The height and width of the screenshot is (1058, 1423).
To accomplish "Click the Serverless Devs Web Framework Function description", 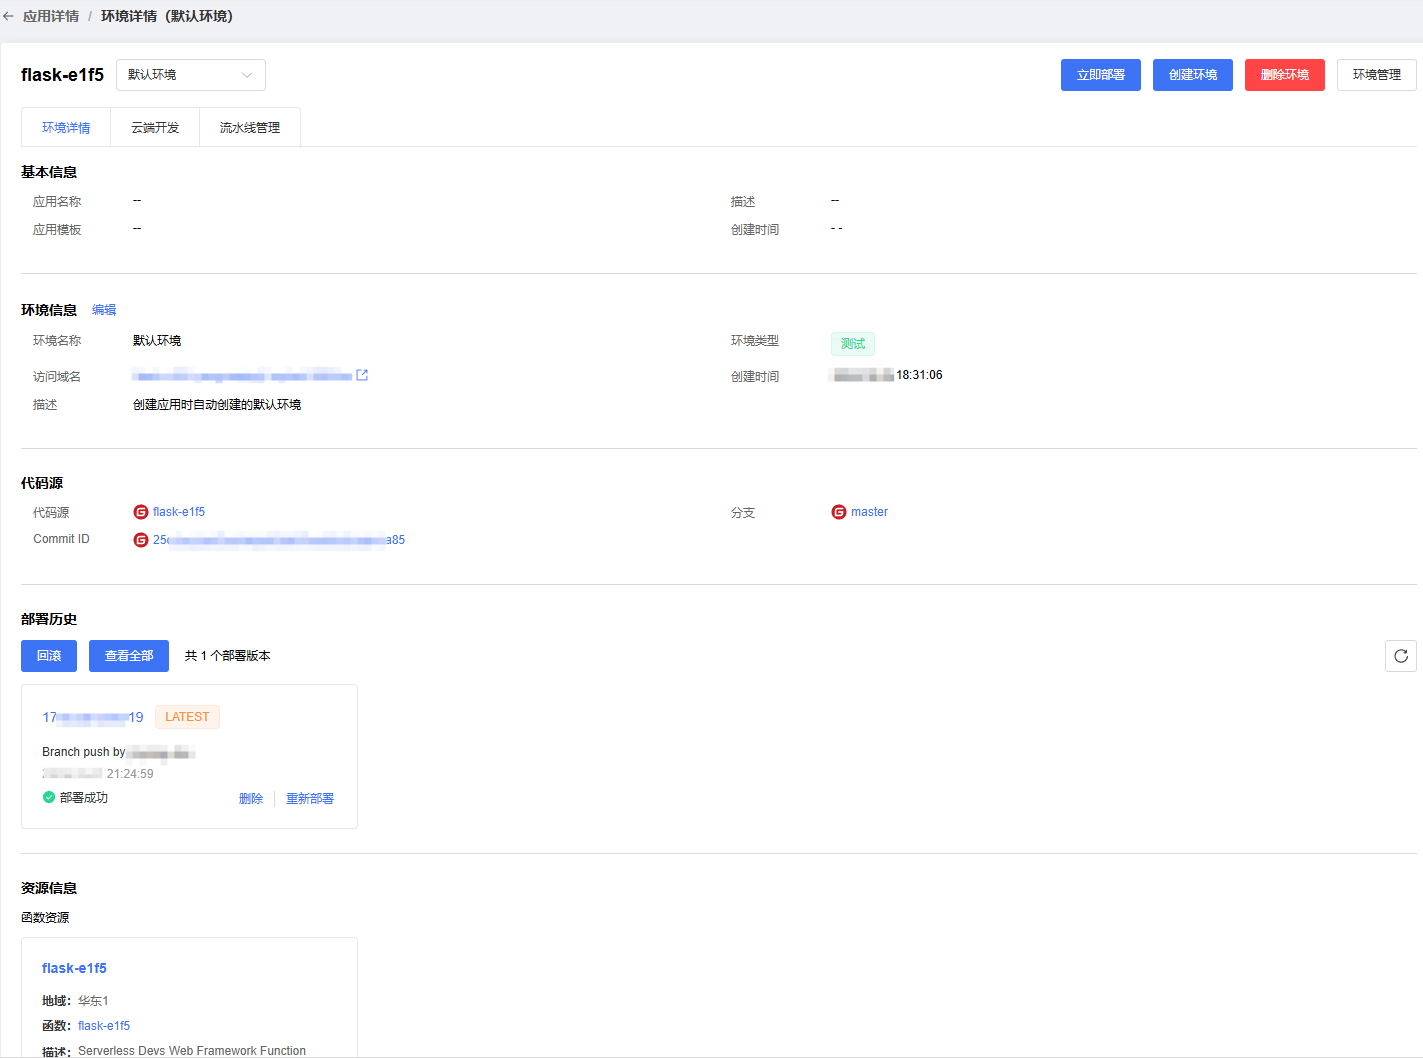I will point(192,1050).
